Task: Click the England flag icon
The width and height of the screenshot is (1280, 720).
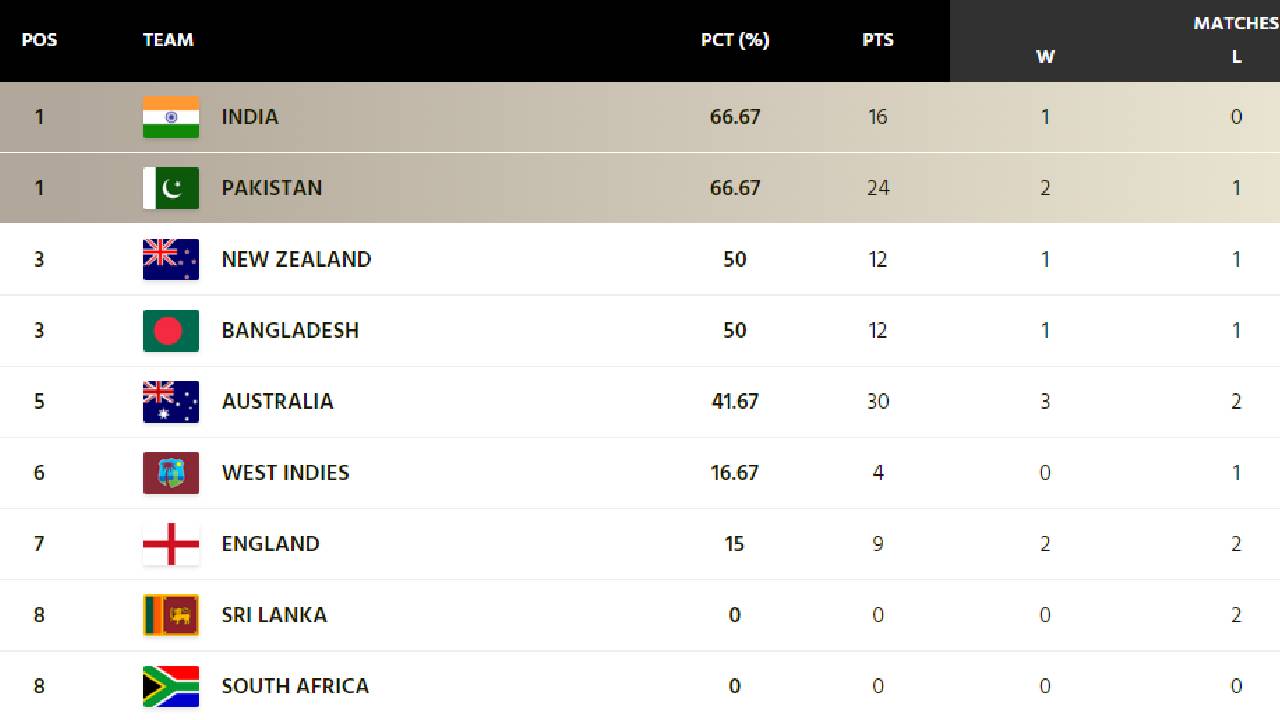Action: pyautogui.click(x=171, y=543)
